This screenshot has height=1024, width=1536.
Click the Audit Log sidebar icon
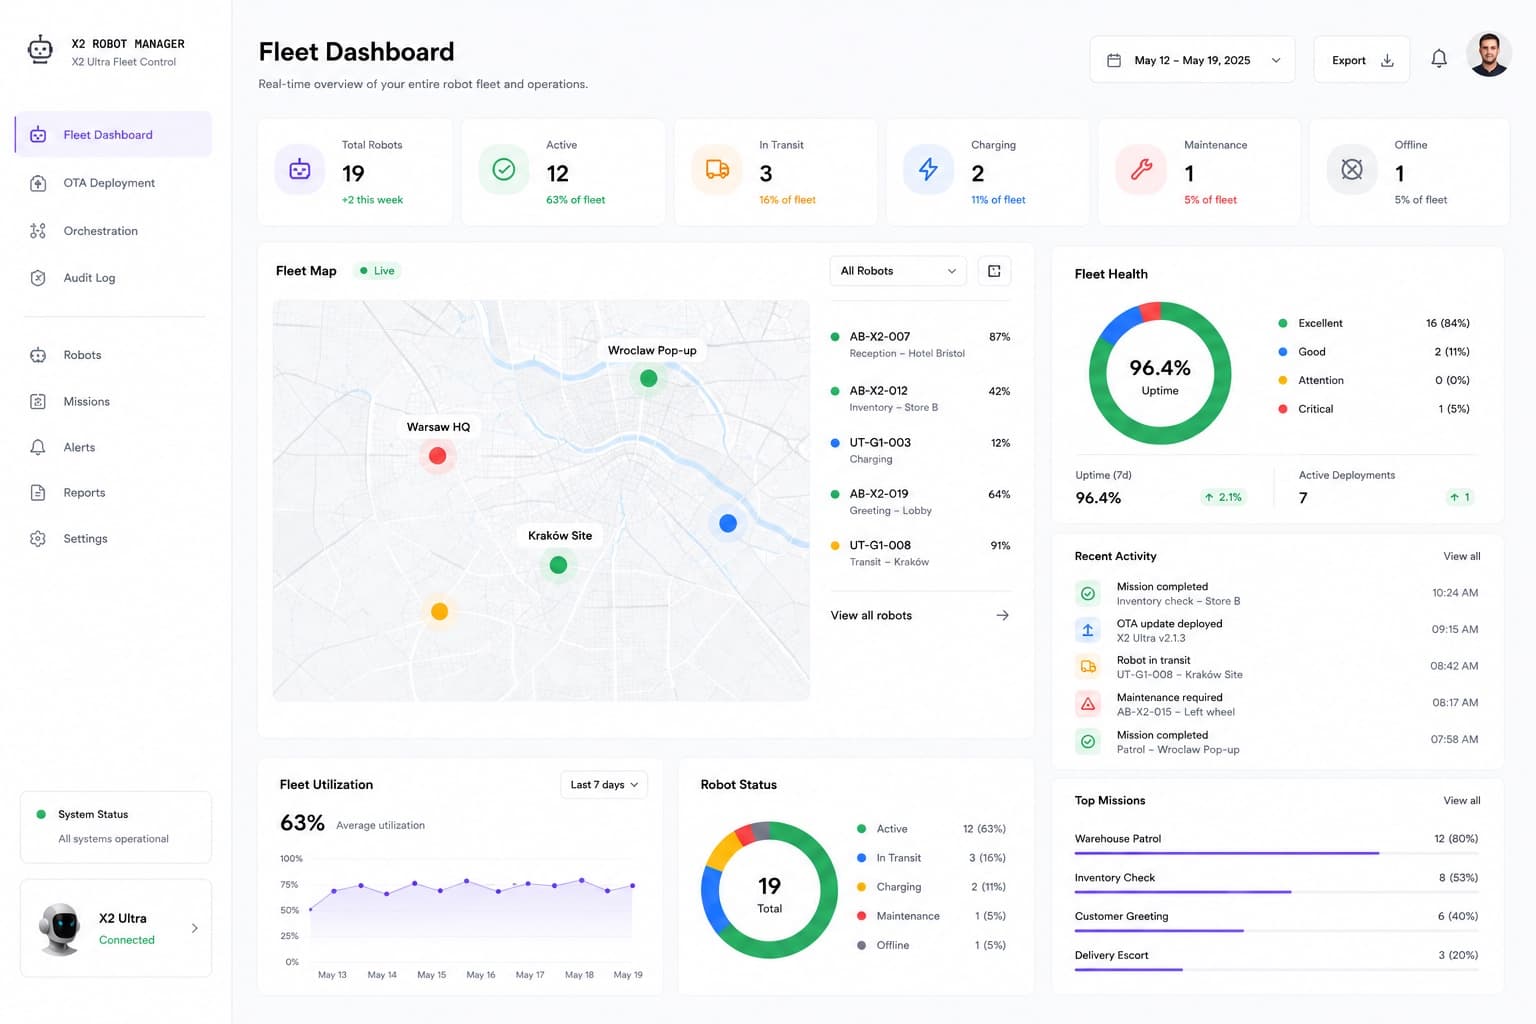pos(38,278)
